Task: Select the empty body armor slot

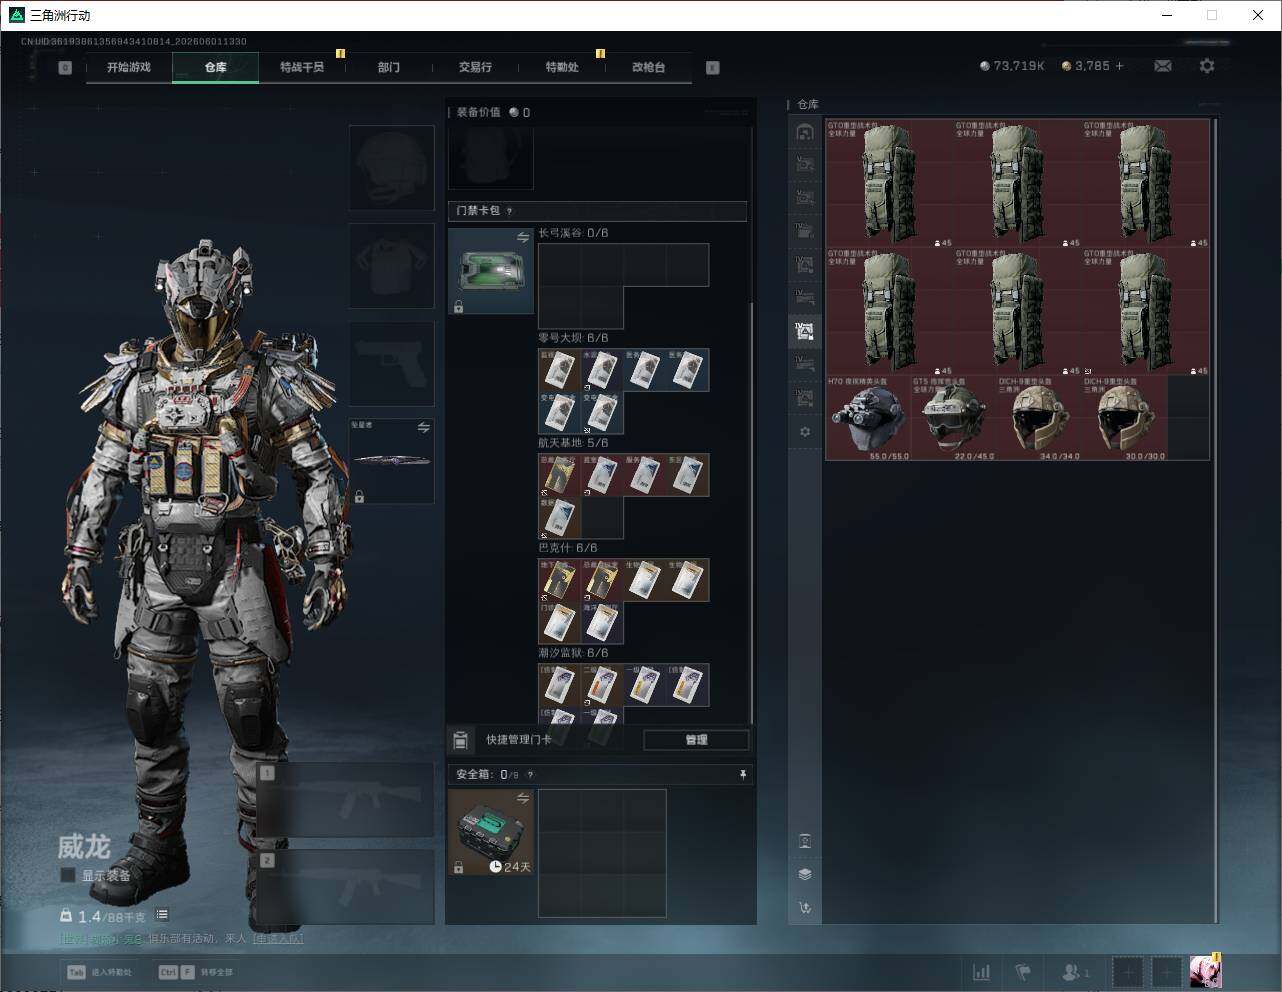Action: 392,266
